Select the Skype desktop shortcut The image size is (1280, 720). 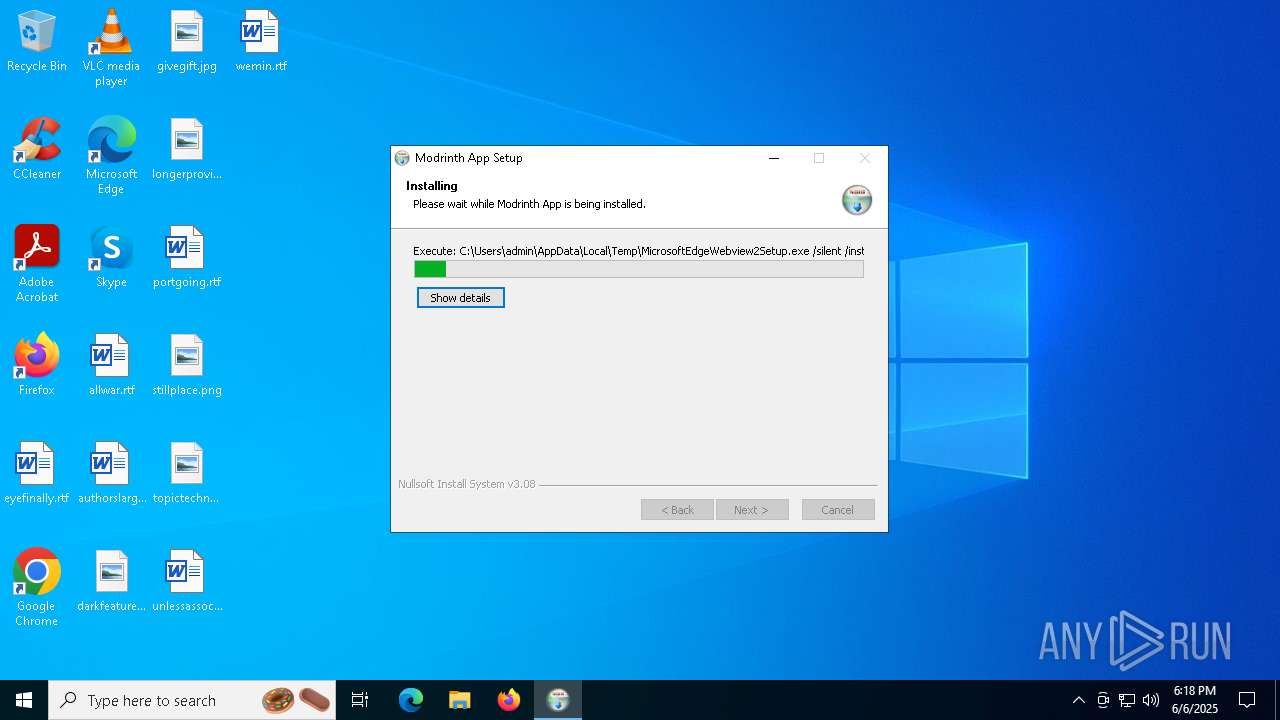(x=111, y=257)
